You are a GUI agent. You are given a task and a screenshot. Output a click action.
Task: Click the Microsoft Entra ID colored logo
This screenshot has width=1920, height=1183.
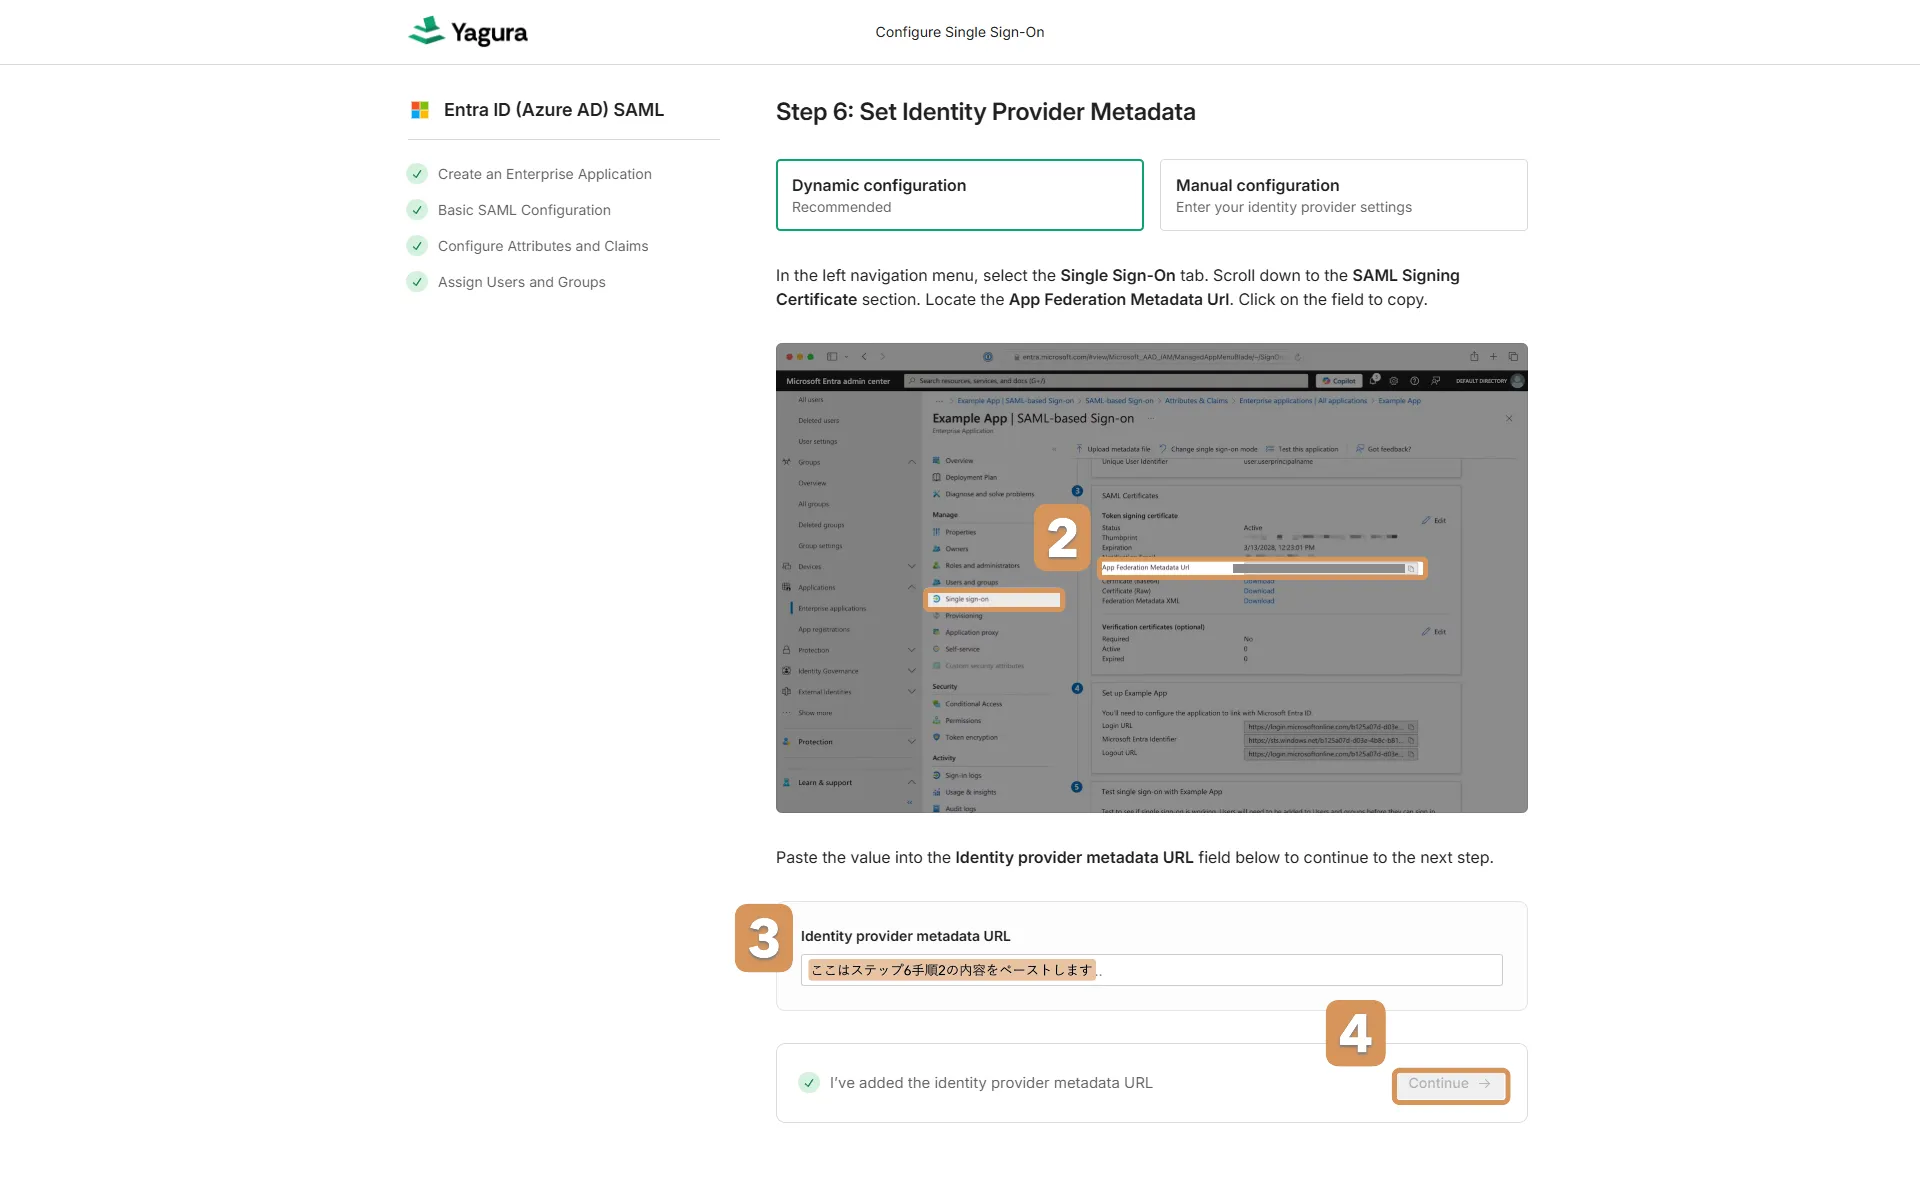[420, 110]
